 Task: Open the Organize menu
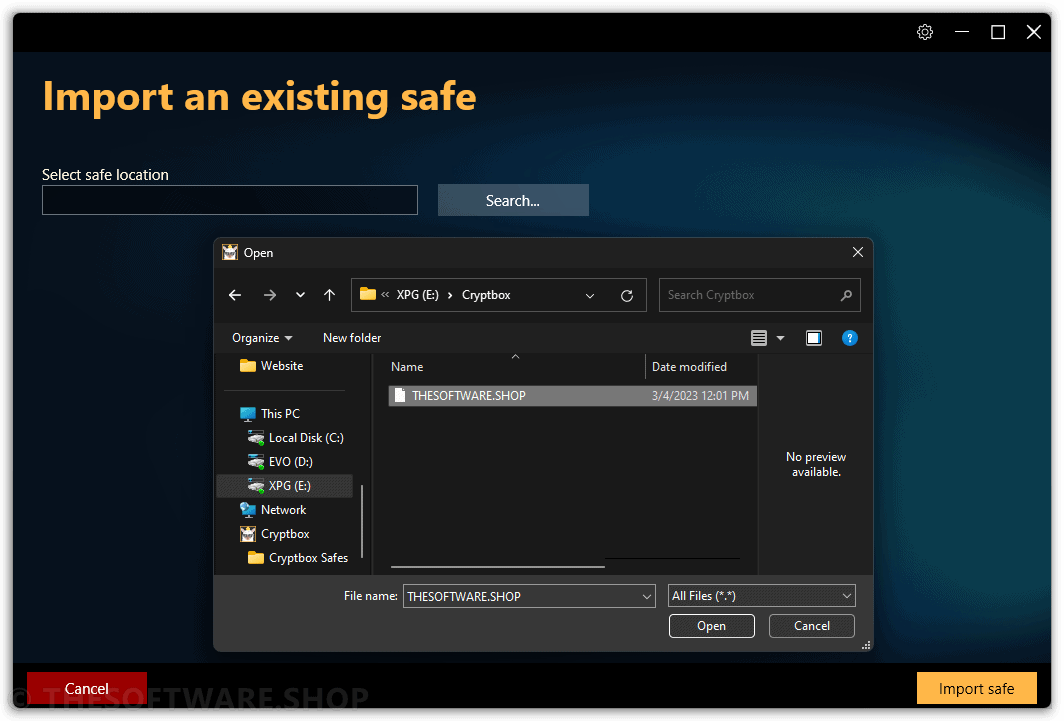coord(262,338)
